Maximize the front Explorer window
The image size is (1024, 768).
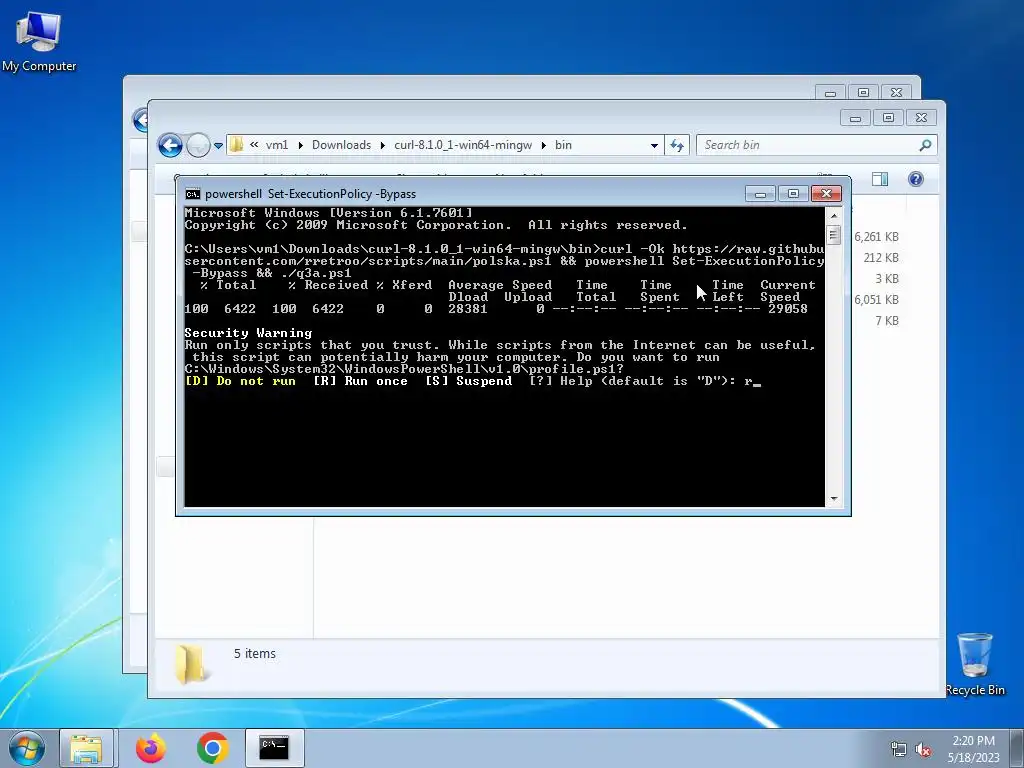pyautogui.click(x=888, y=118)
